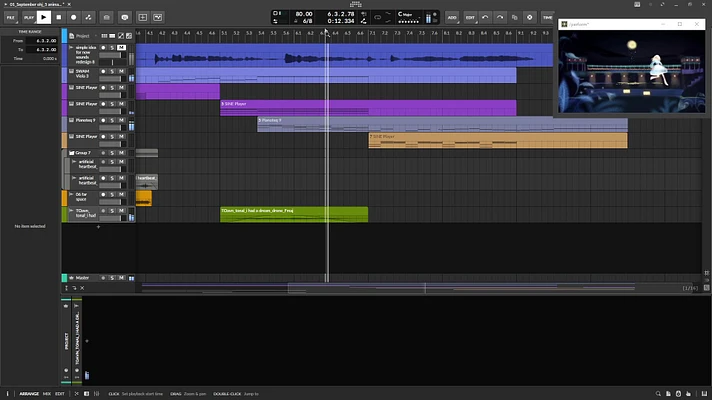Close the 01_September project tab
The width and height of the screenshot is (712, 400).
click(69, 4)
